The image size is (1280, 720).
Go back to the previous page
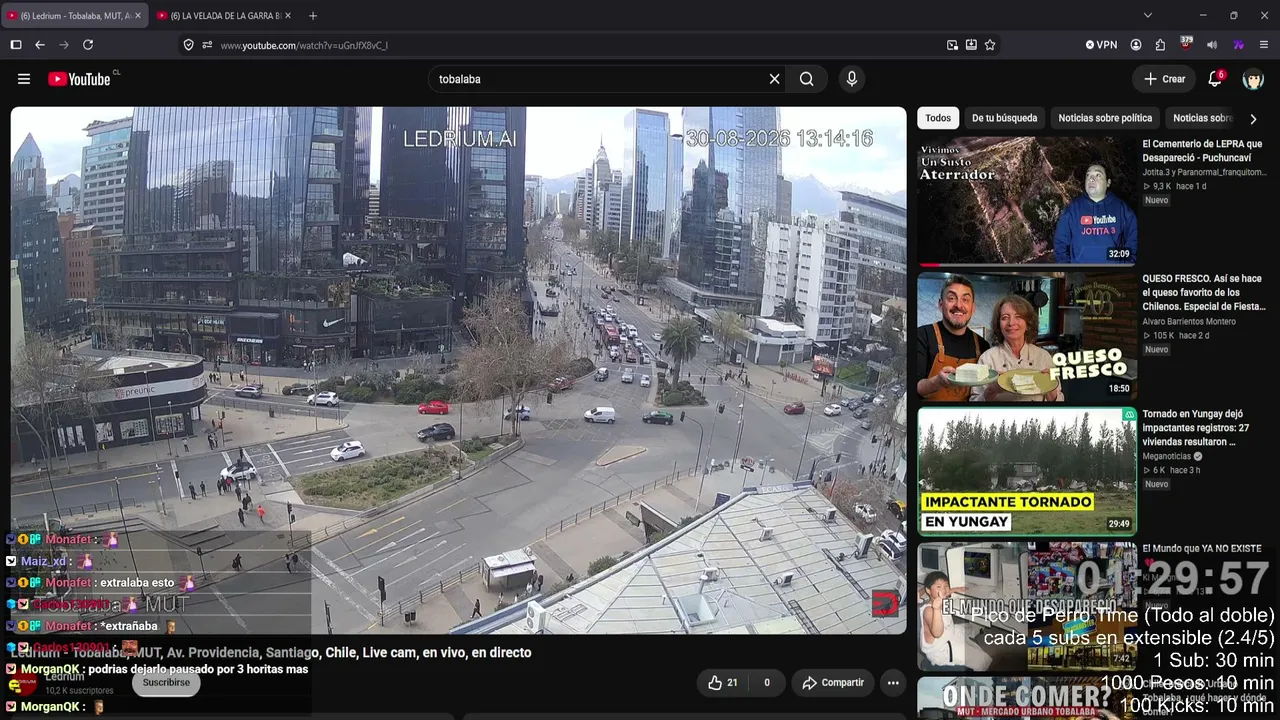coord(40,45)
